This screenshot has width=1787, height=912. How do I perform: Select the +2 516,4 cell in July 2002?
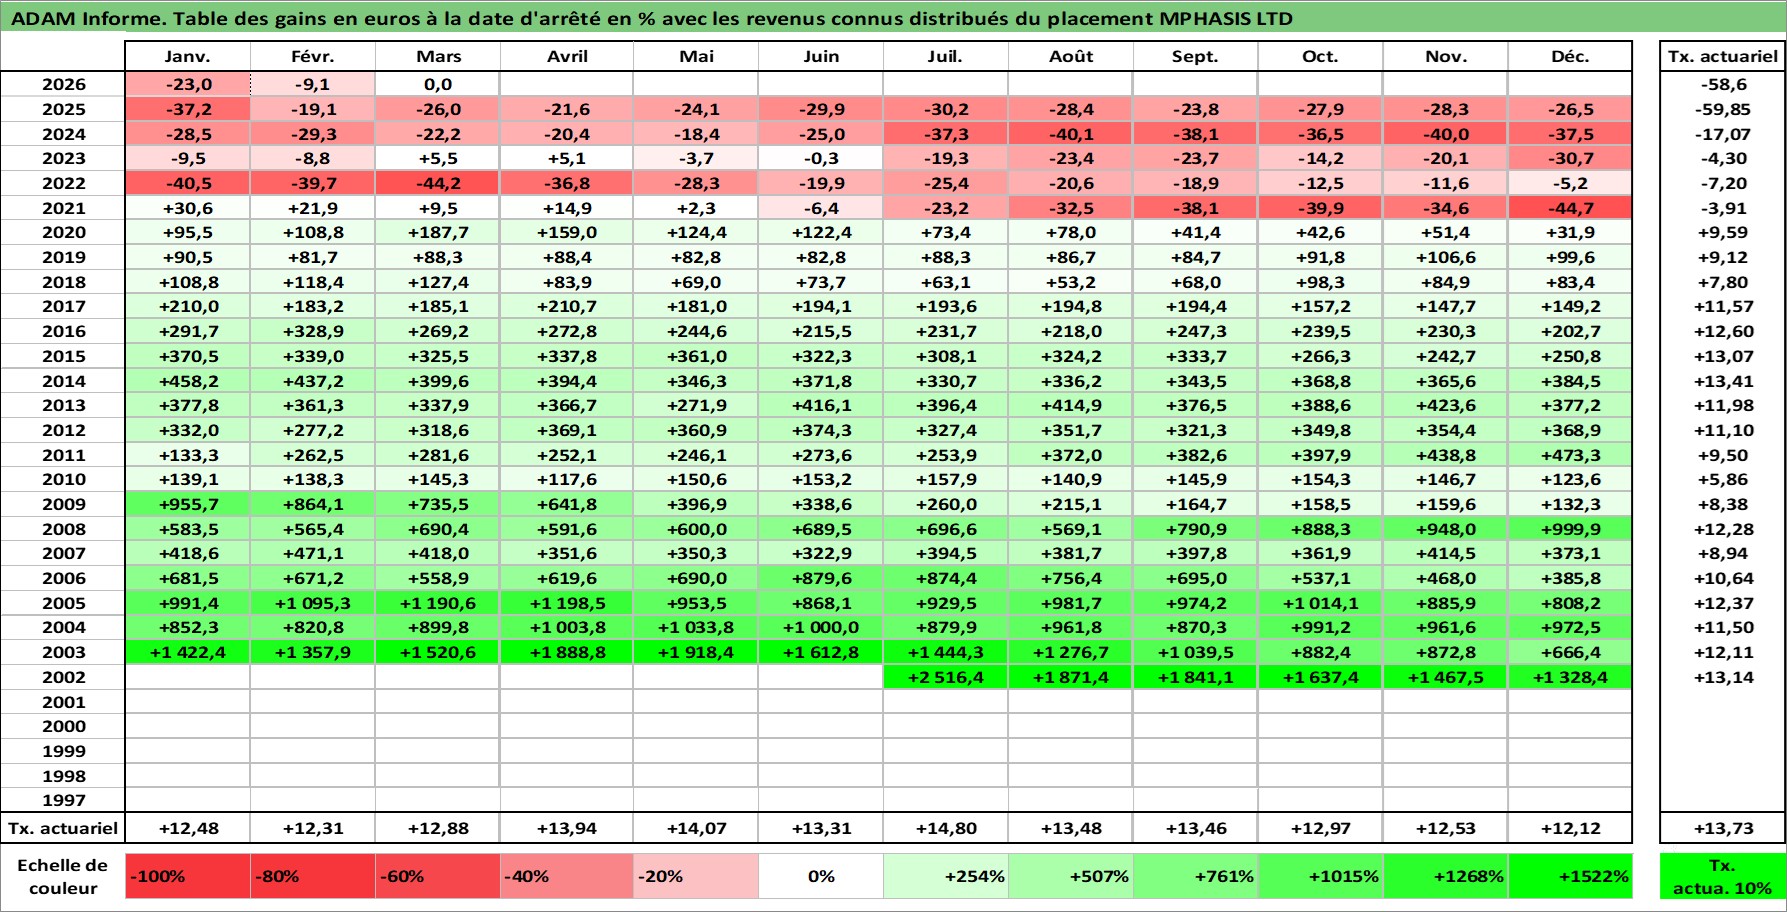(946, 677)
